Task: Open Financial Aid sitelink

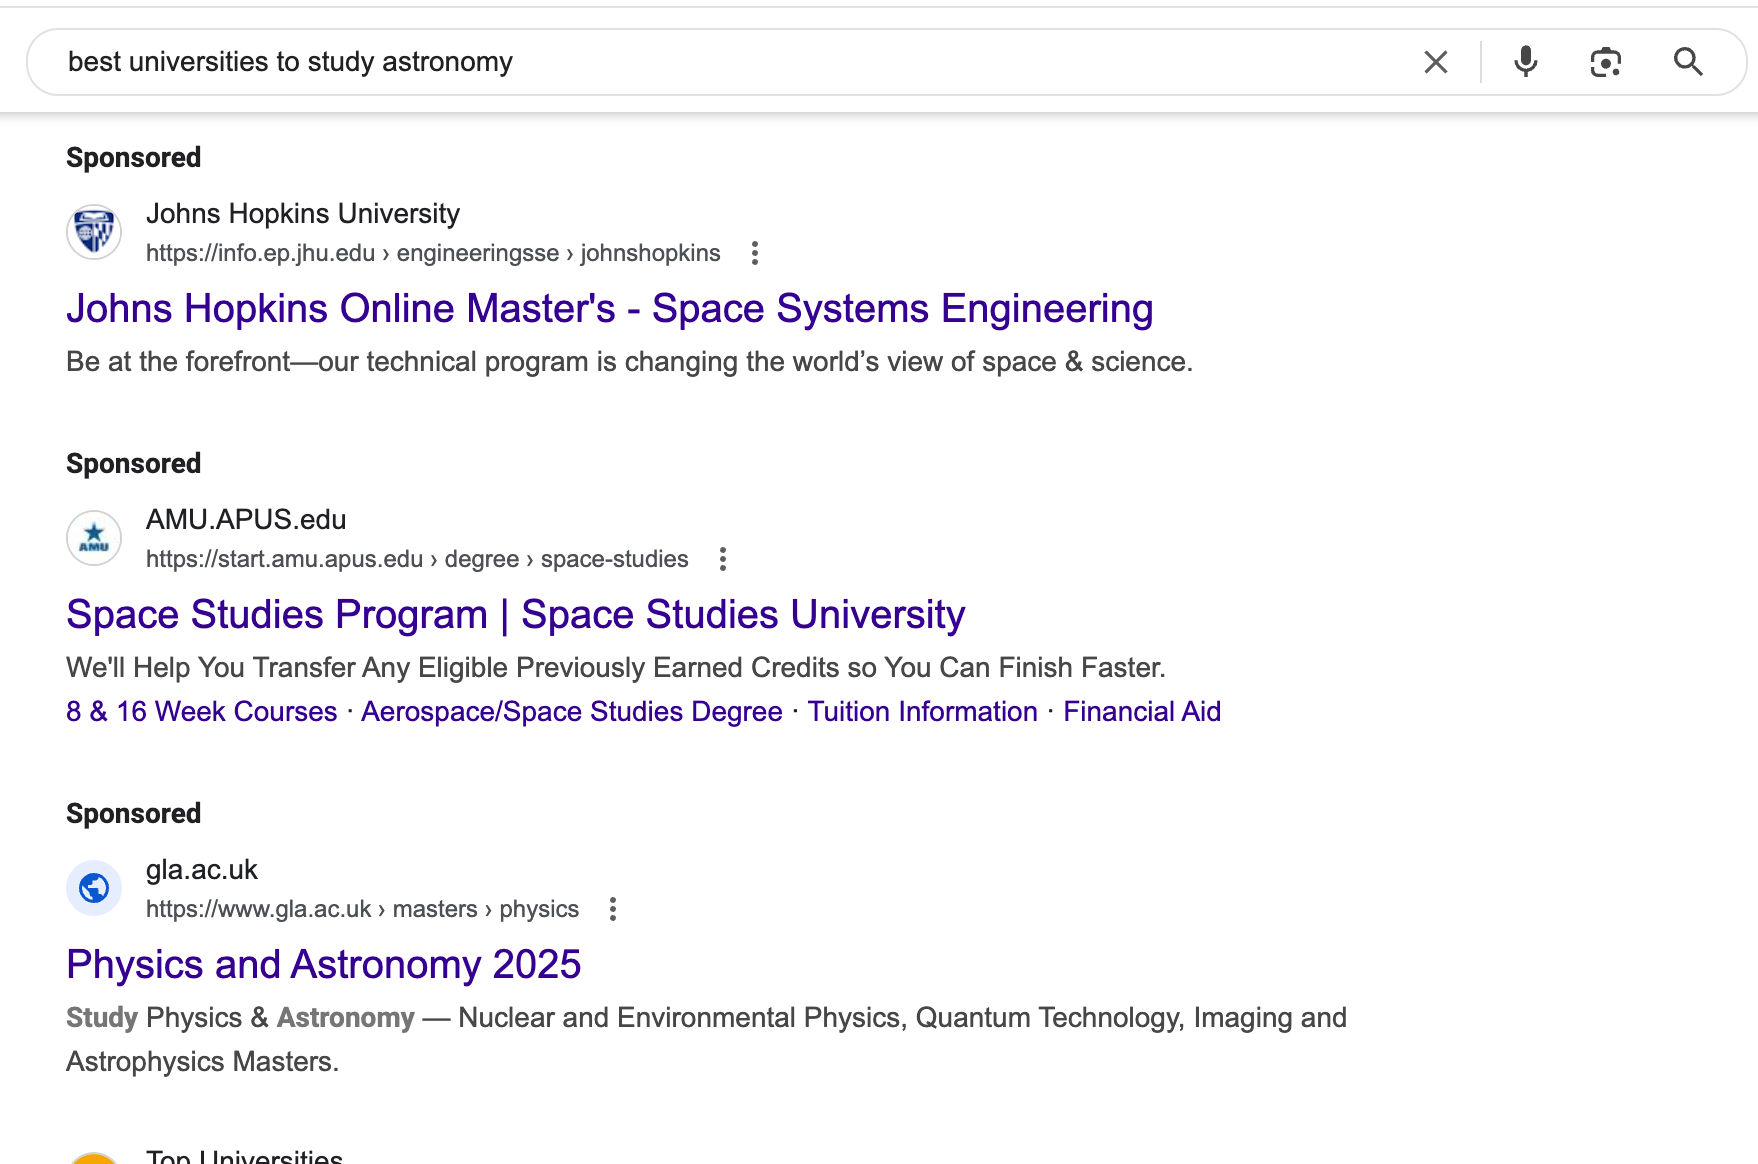Action: [1142, 712]
